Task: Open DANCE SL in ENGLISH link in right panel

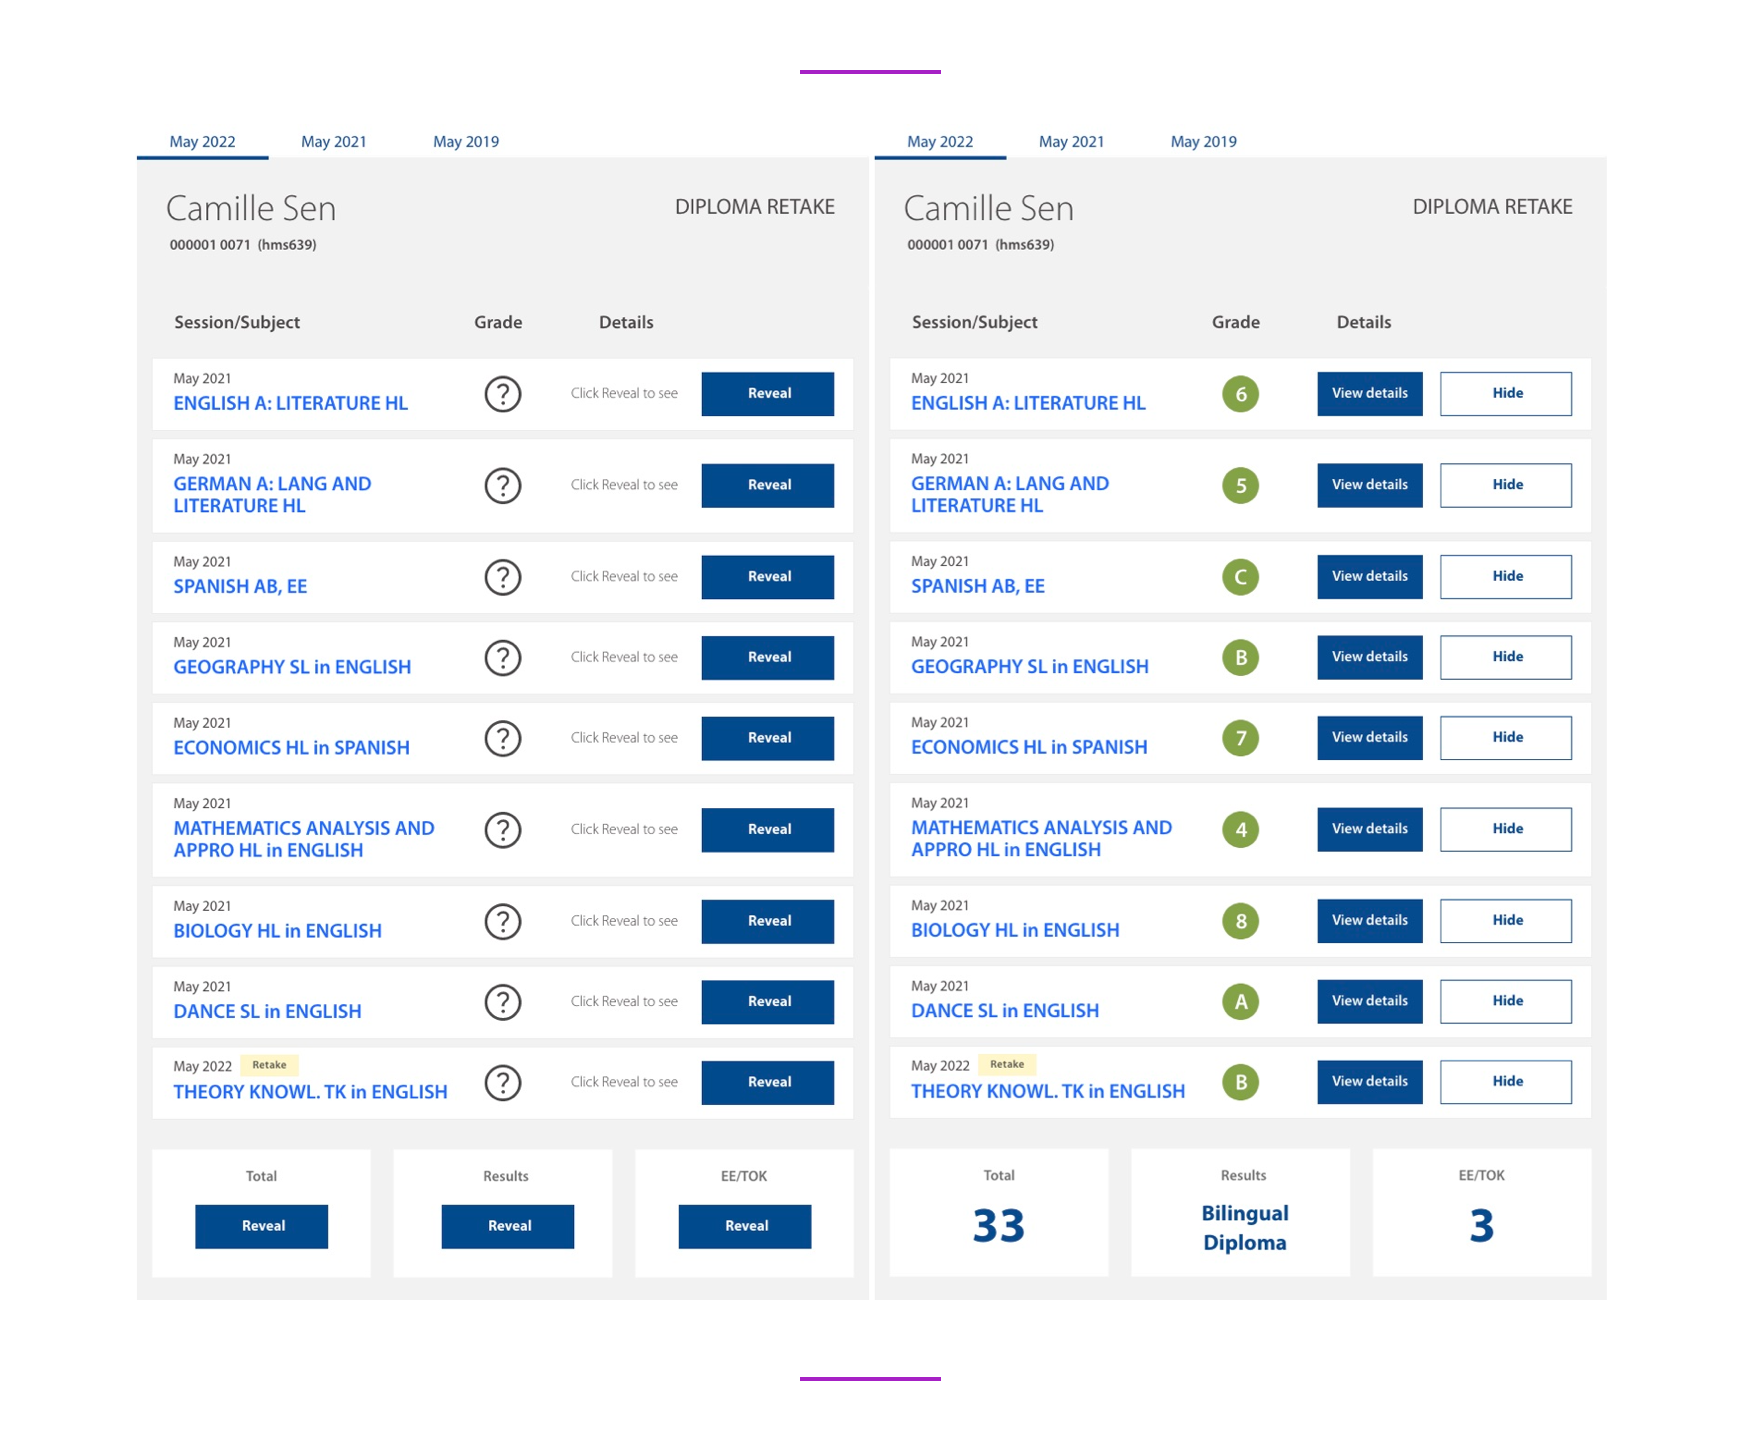Action: pos(1004,1011)
